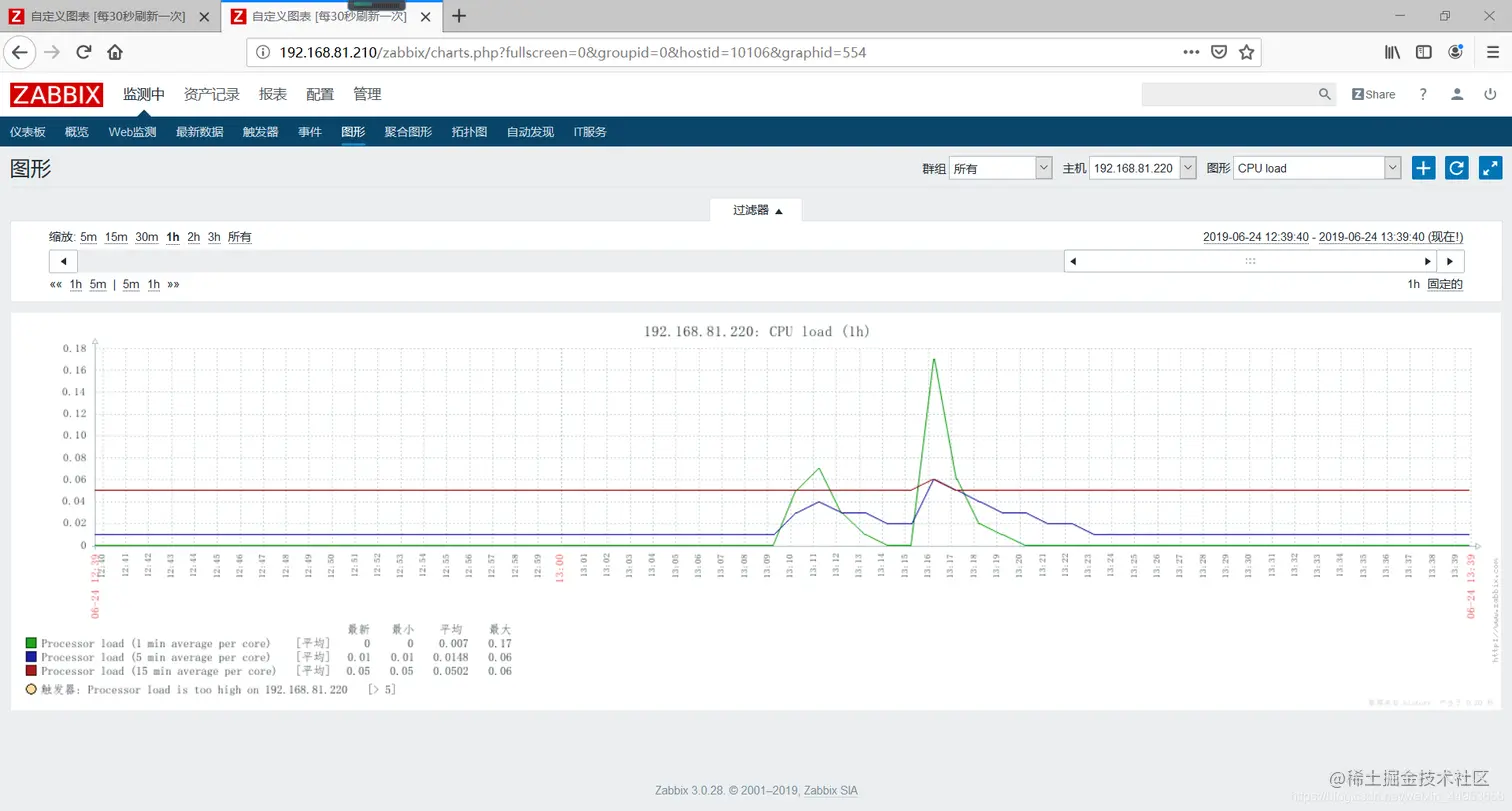The width and height of the screenshot is (1512, 811).
Task: Open the 资产记录 menu
Action: pyautogui.click(x=212, y=94)
